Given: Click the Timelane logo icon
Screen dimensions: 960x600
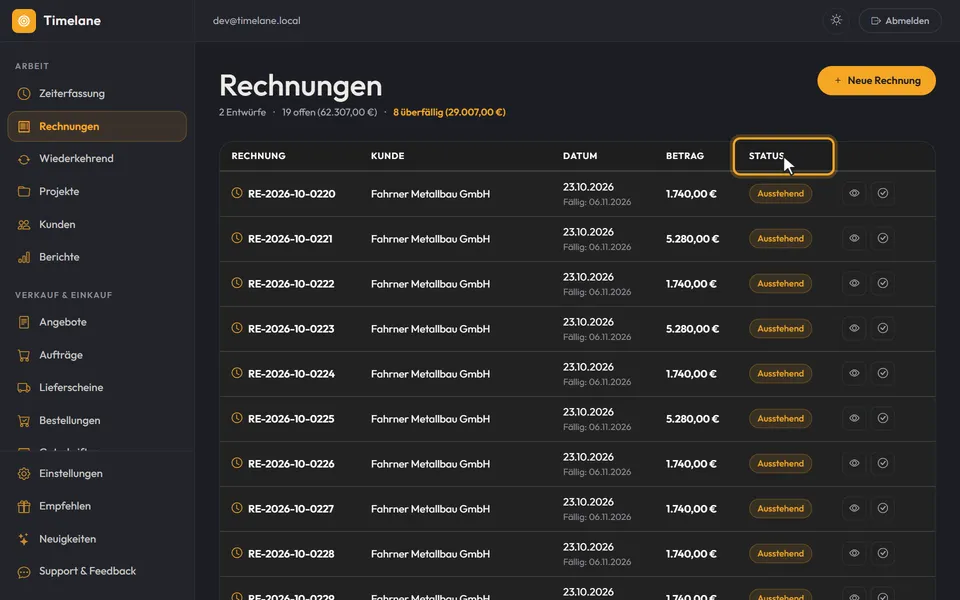Looking at the screenshot, I should [24, 21].
